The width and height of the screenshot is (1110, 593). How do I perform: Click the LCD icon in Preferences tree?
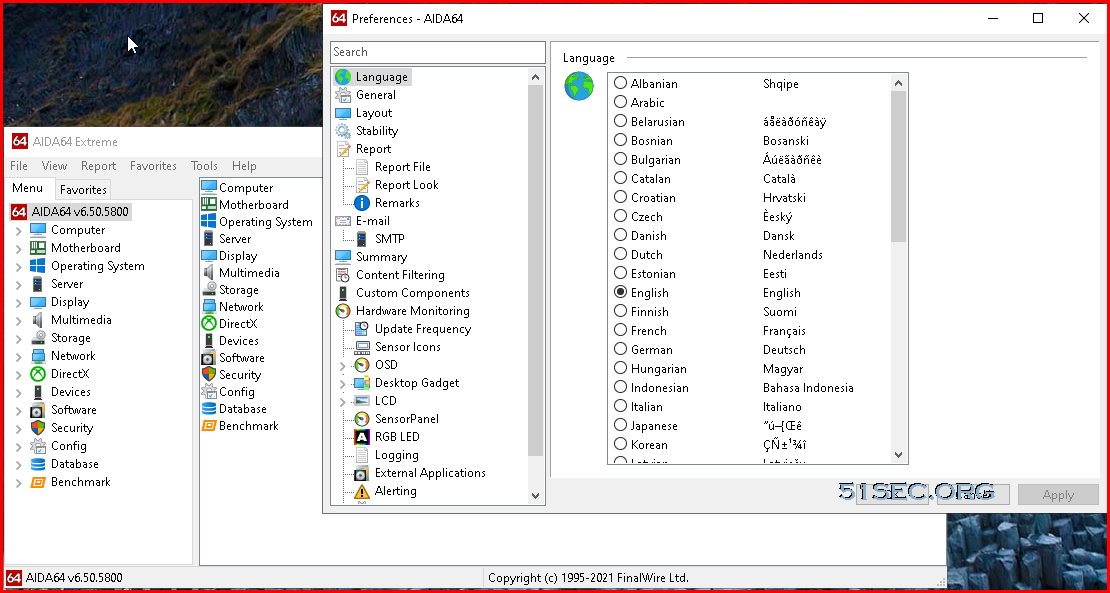[x=362, y=401]
